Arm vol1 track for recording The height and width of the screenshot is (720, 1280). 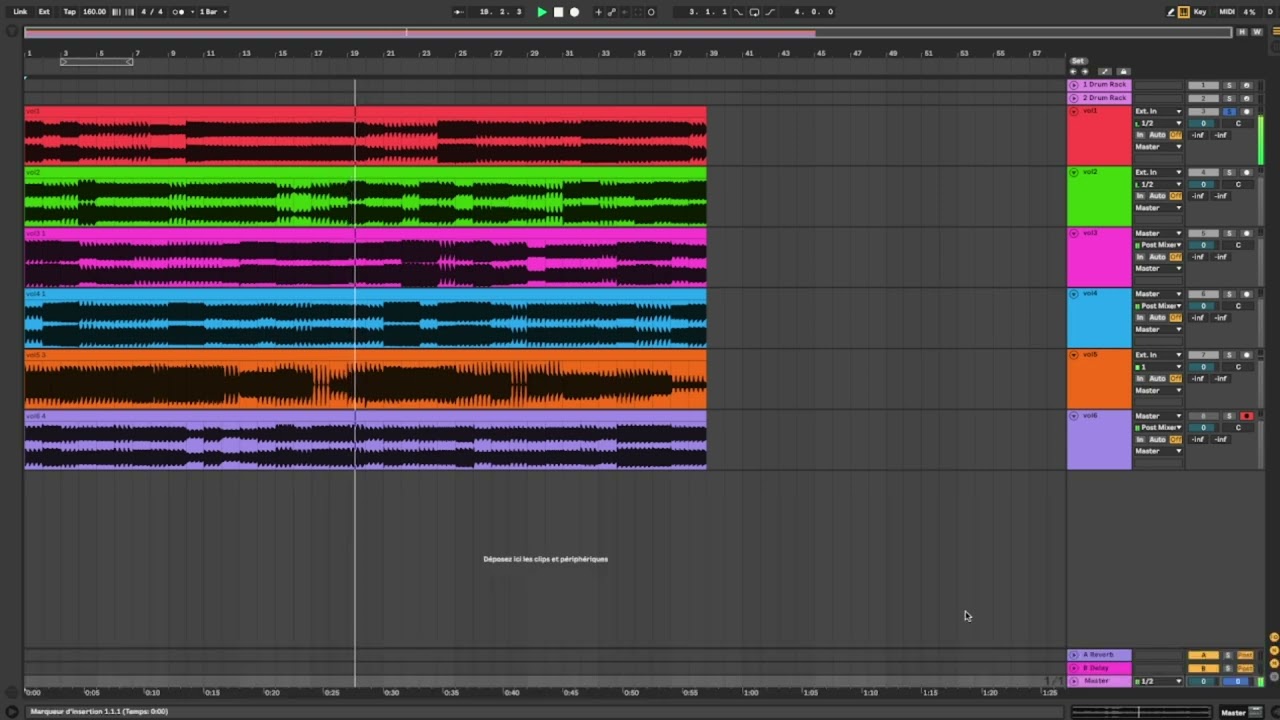coord(1246,111)
